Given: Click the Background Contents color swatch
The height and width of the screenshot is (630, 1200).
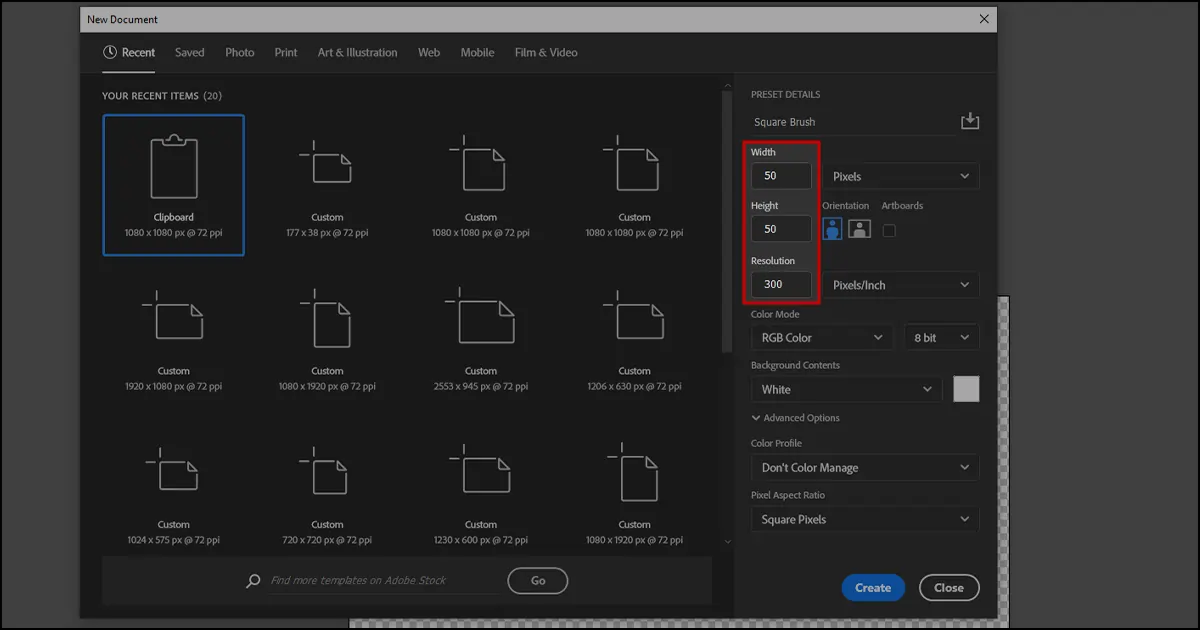Looking at the screenshot, I should [966, 389].
